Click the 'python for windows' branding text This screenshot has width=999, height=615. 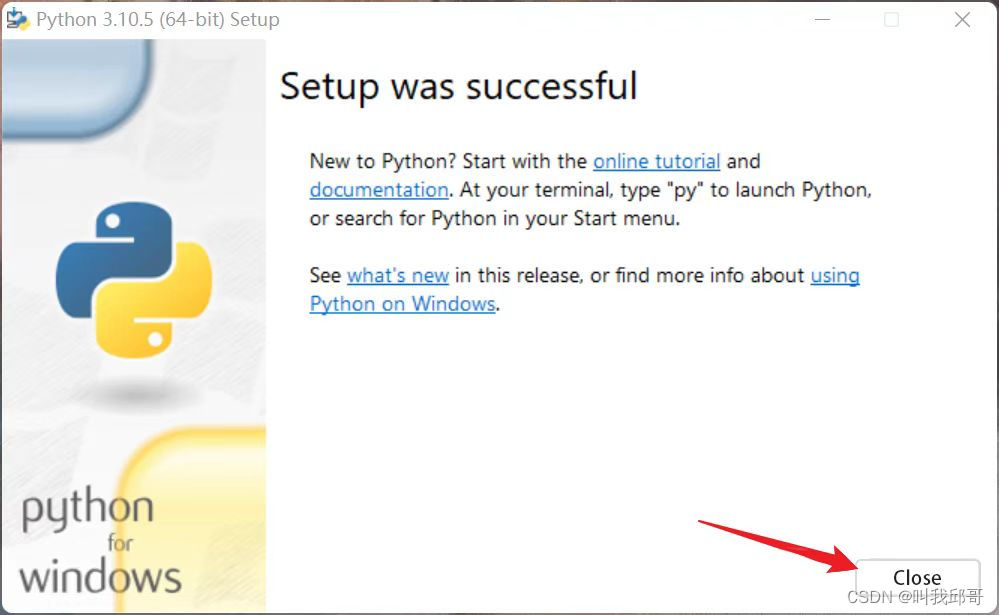click(x=100, y=545)
